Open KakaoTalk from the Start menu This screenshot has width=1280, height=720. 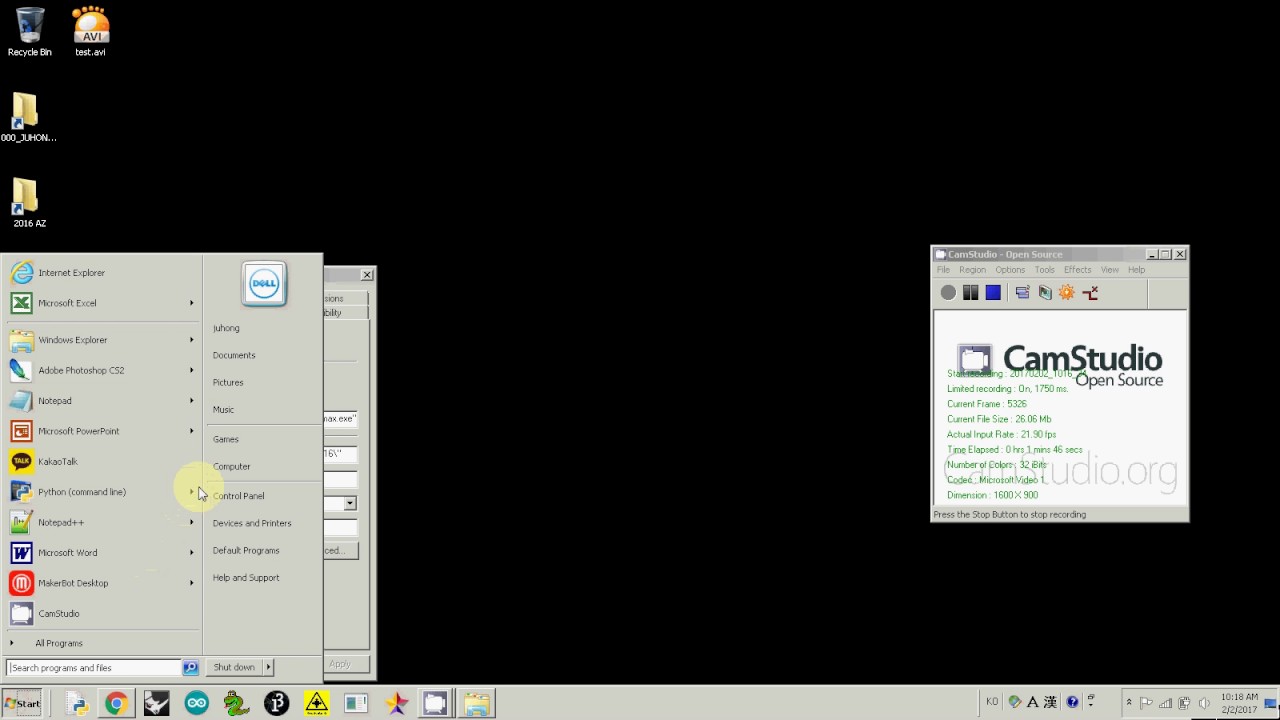(102, 462)
